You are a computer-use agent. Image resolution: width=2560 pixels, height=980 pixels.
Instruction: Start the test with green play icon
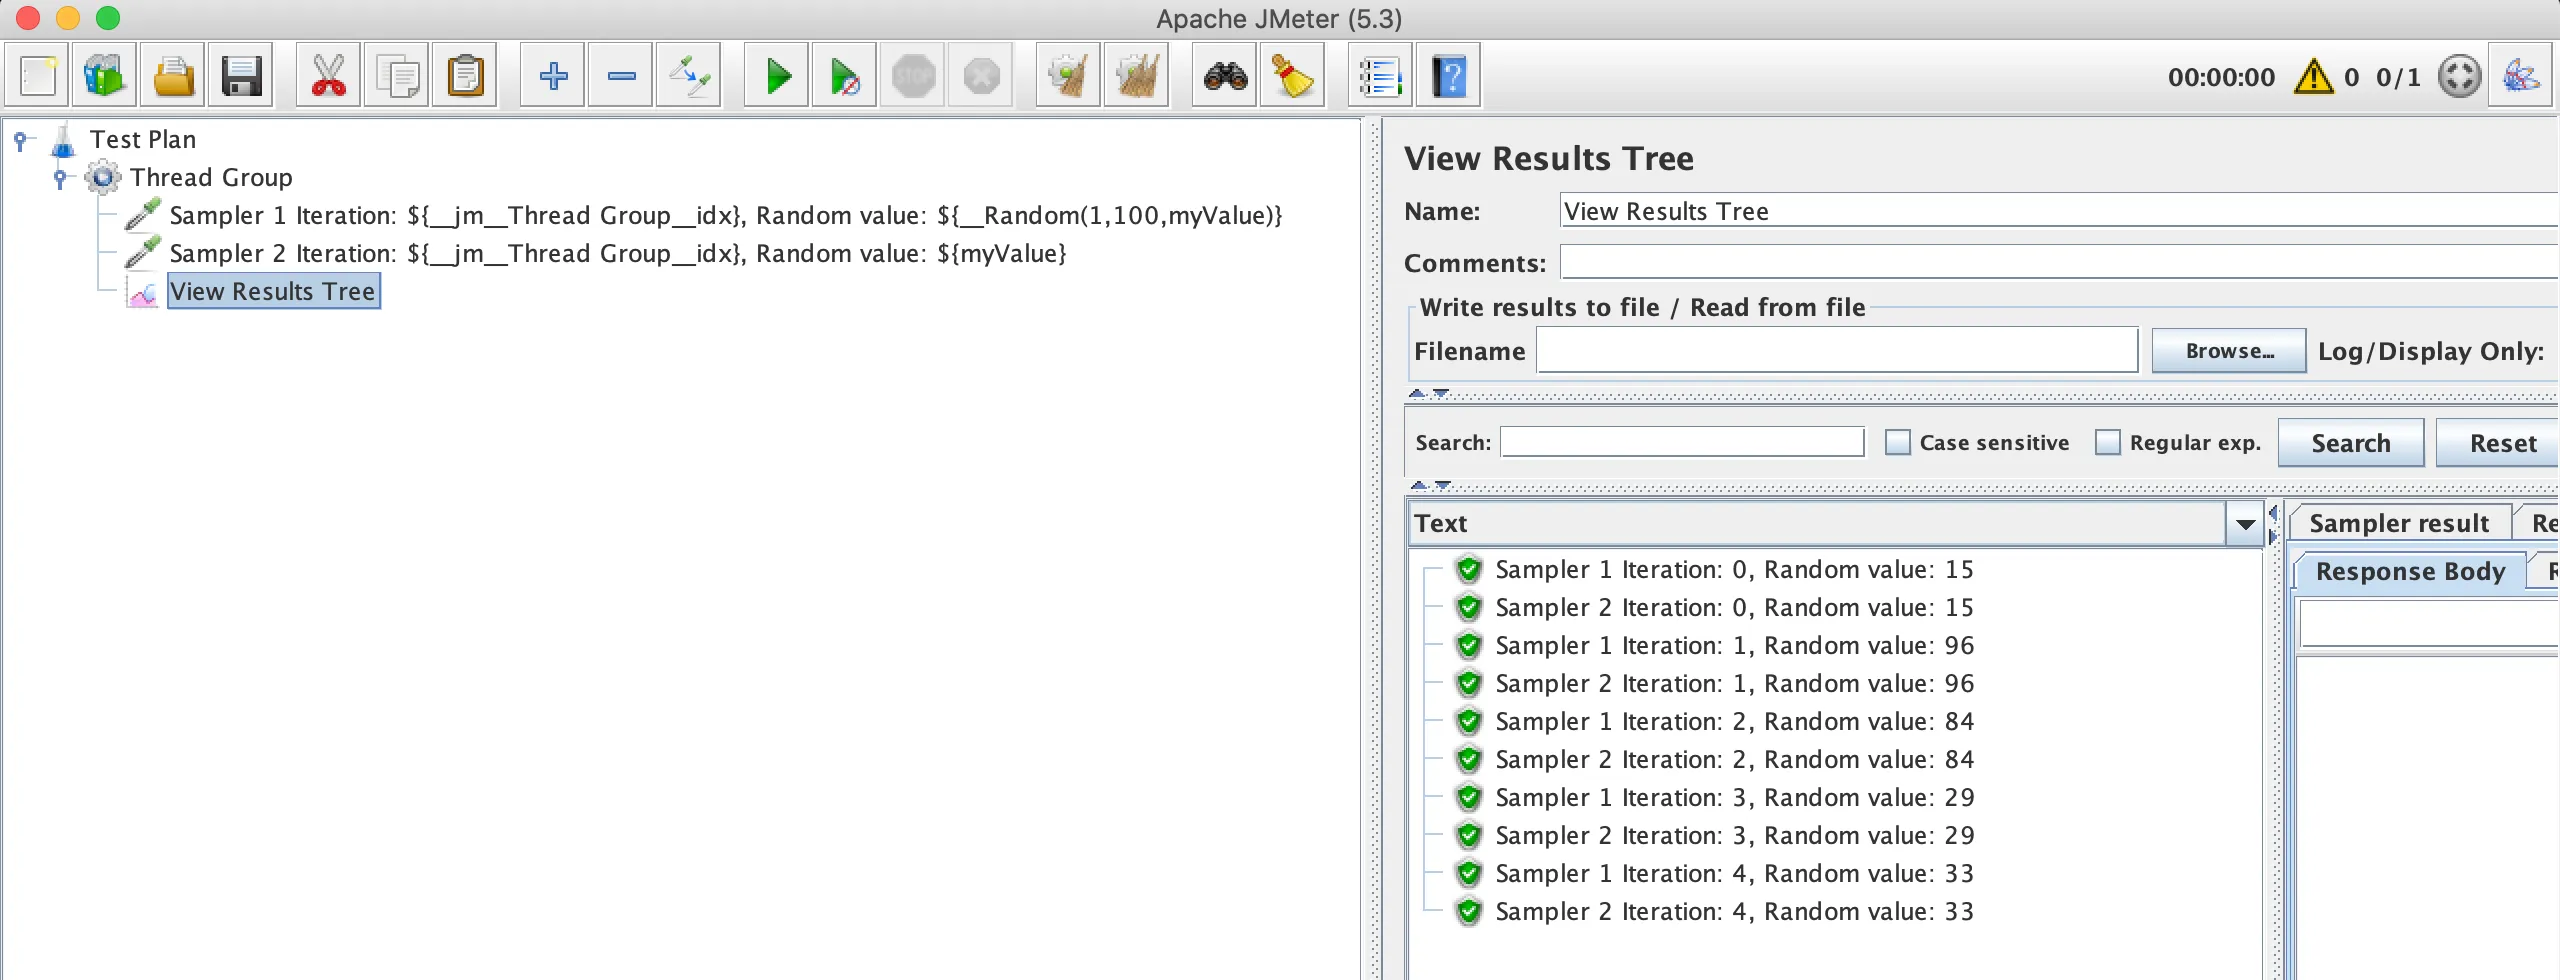(777, 76)
